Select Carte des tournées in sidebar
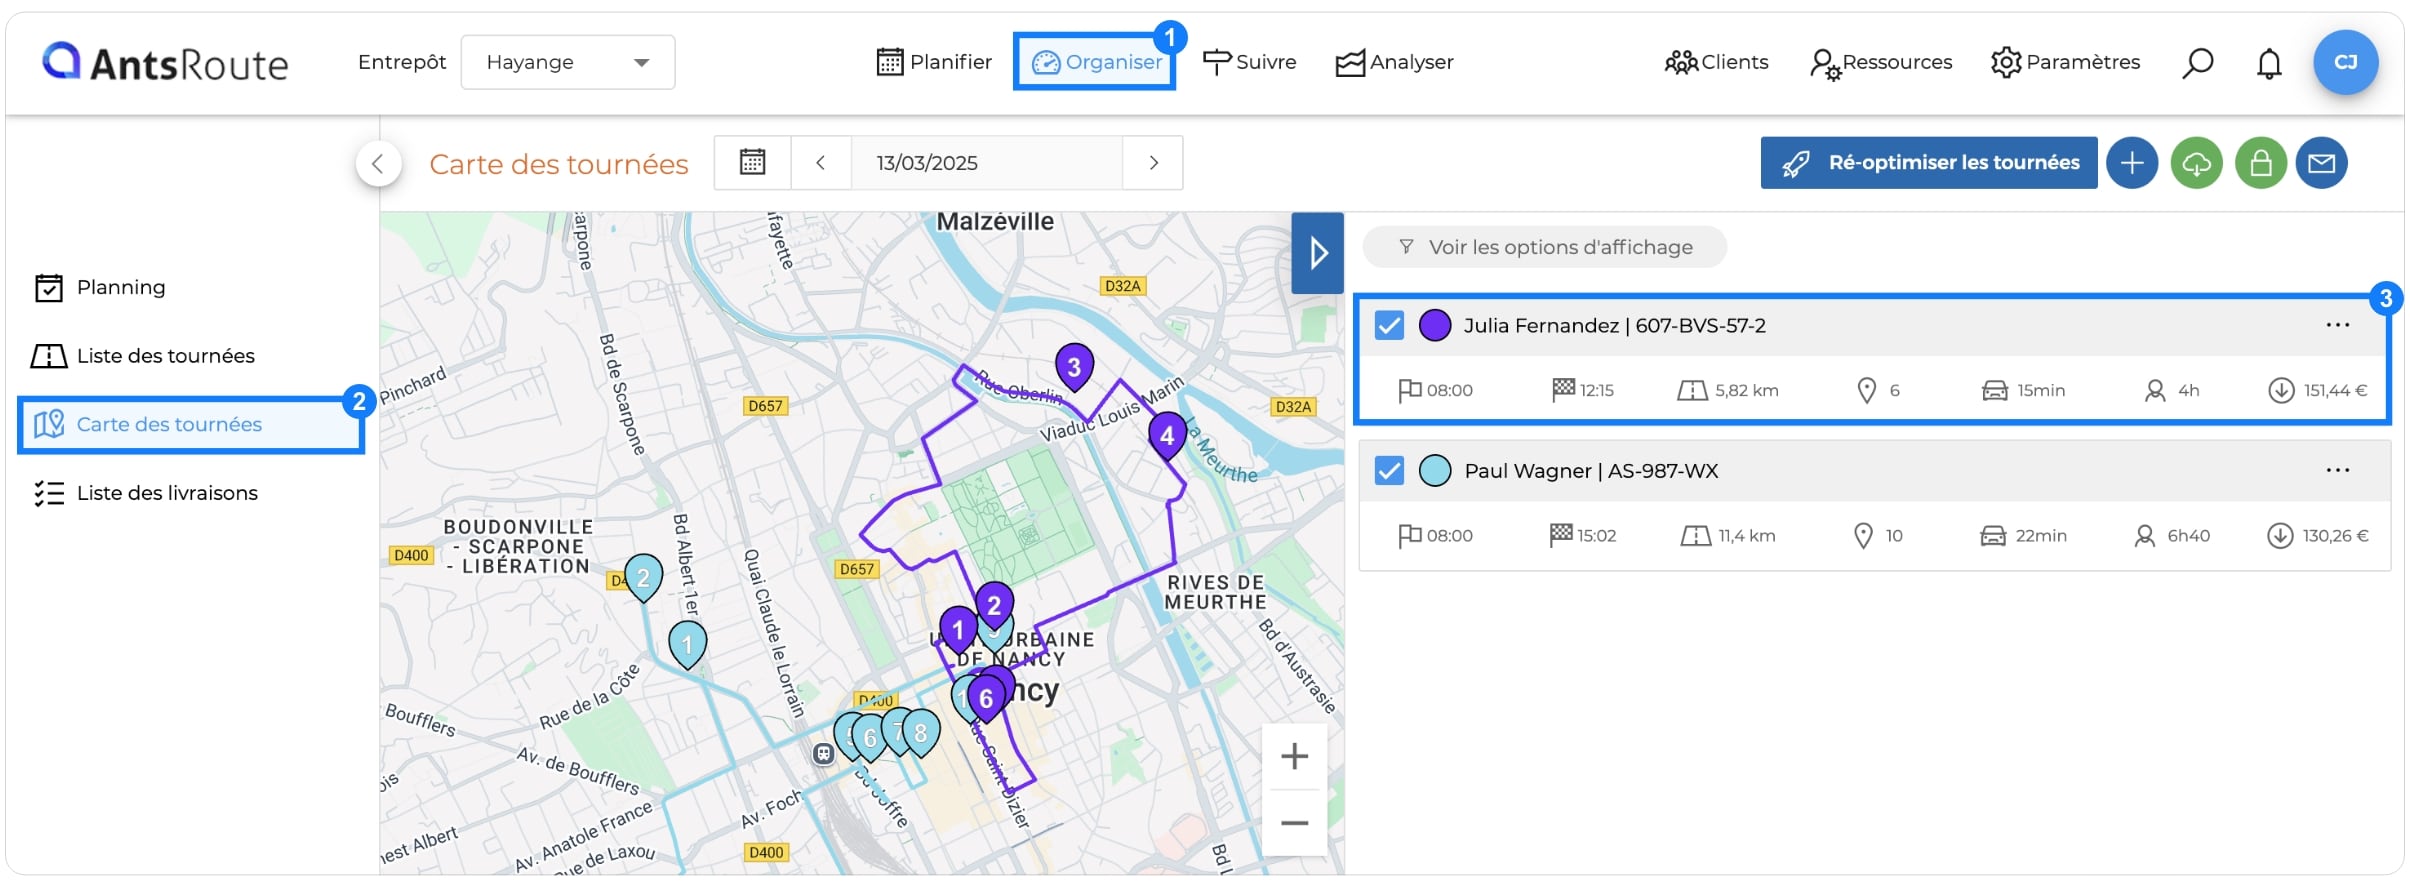2410x887 pixels. point(190,424)
